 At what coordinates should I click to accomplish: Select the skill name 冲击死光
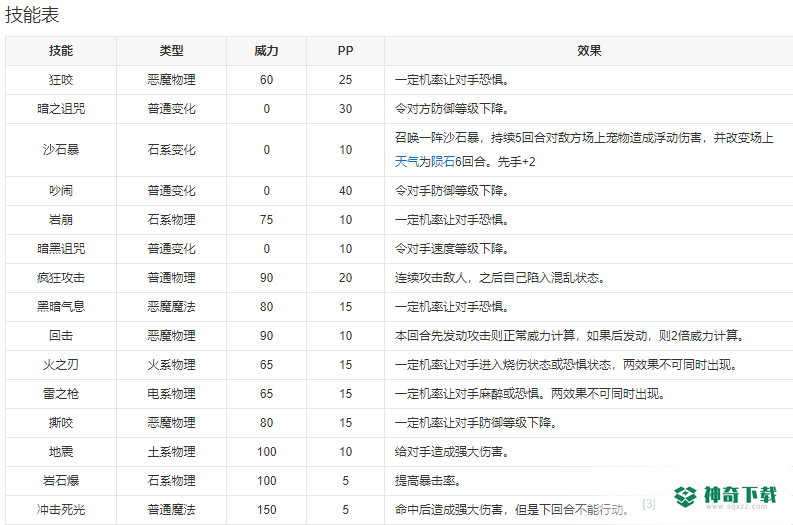(61, 510)
